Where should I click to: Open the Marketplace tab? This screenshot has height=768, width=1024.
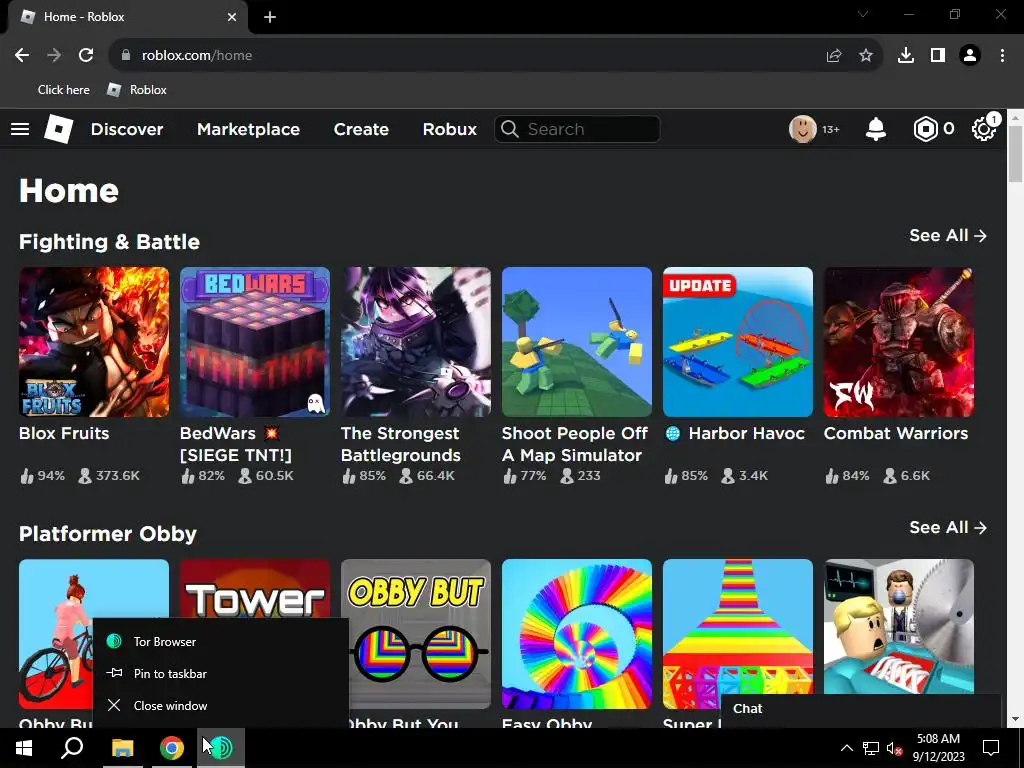pyautogui.click(x=248, y=129)
